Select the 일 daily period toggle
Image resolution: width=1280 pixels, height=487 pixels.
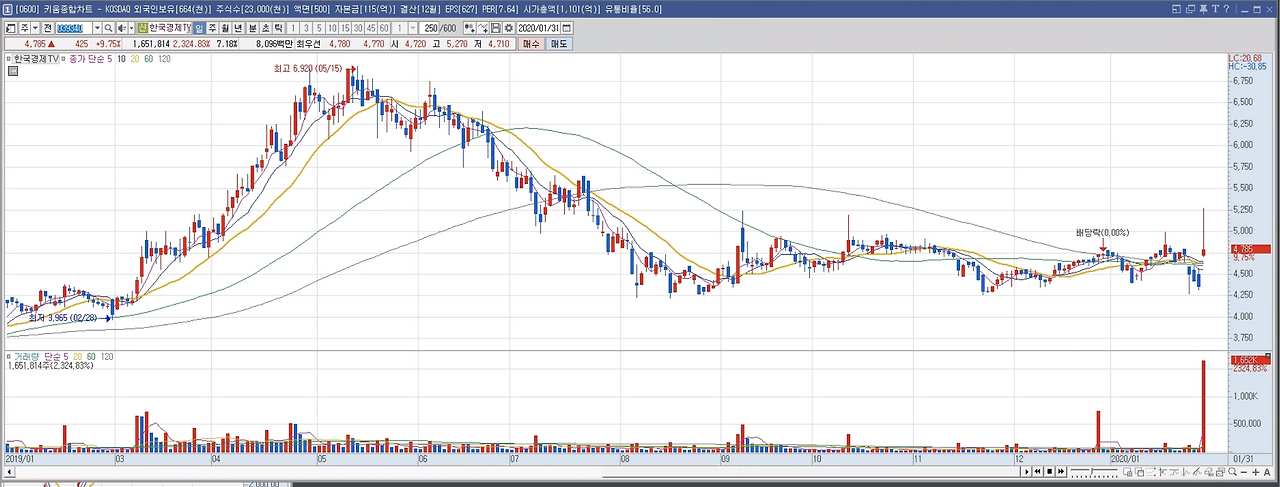199,28
